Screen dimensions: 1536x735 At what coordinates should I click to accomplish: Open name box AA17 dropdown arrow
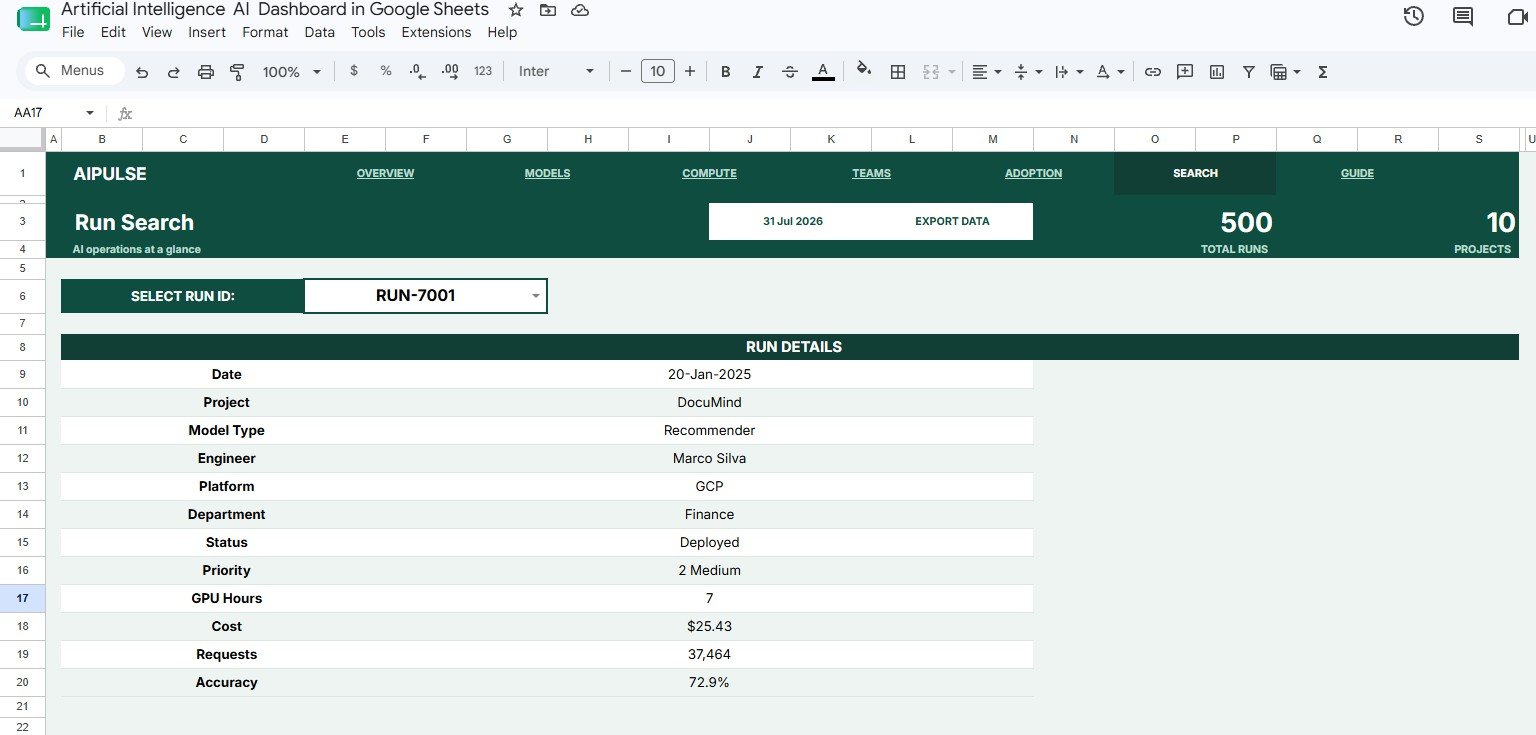click(x=90, y=113)
